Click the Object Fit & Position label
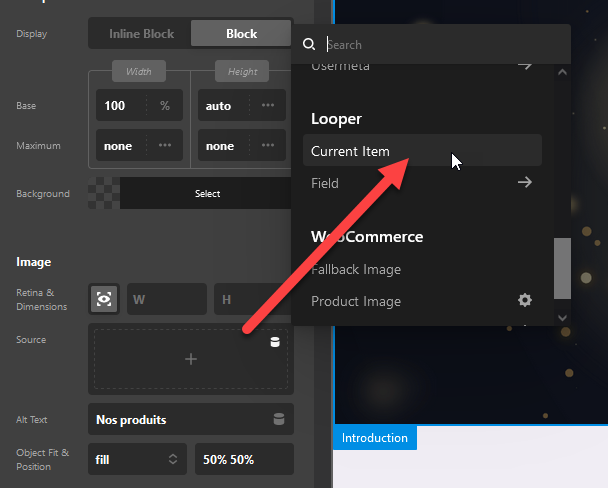The height and width of the screenshot is (488, 608). pos(43,459)
